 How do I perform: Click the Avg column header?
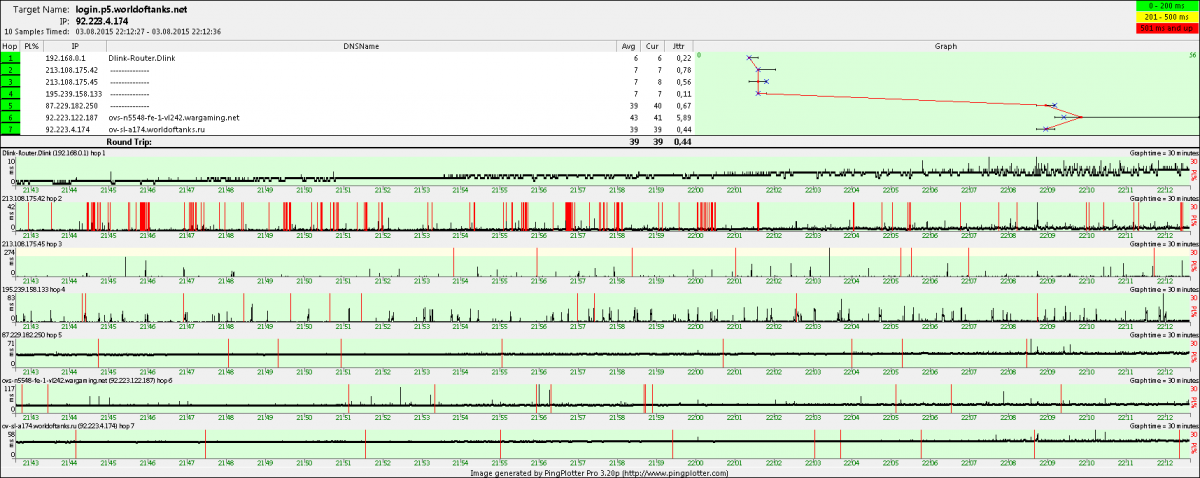click(628, 46)
